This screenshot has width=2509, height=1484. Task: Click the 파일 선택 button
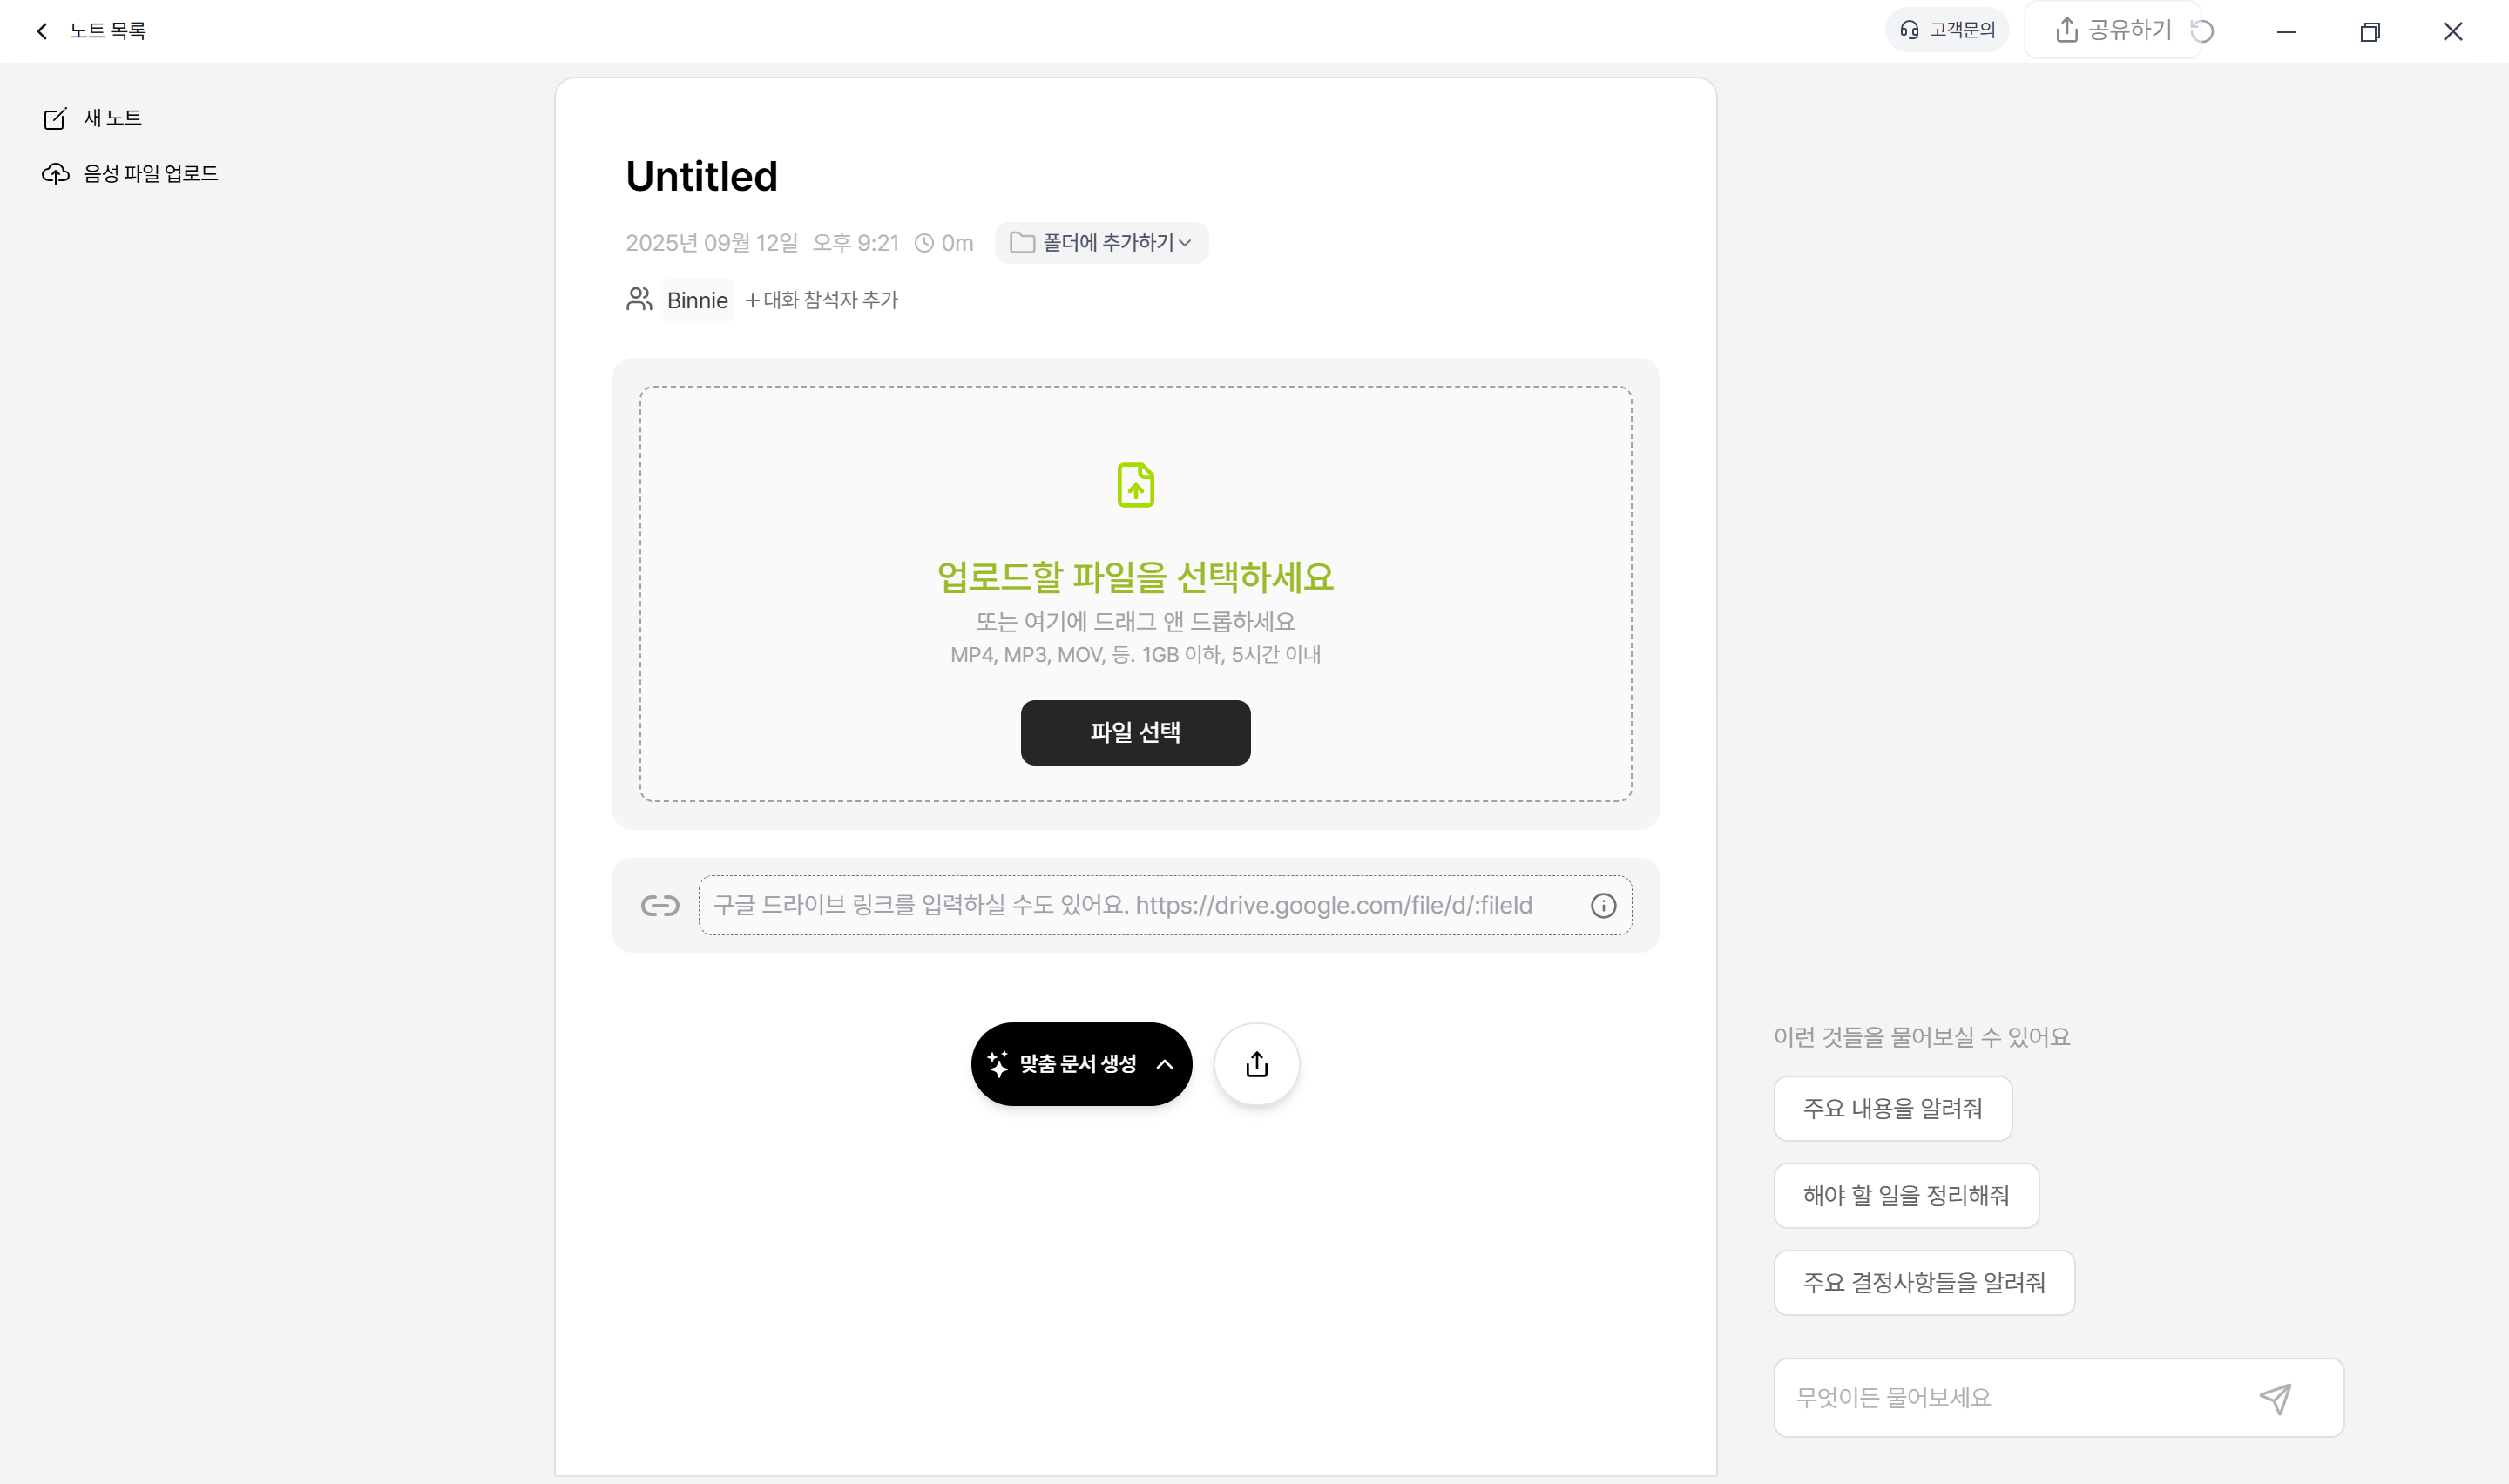click(x=1135, y=733)
